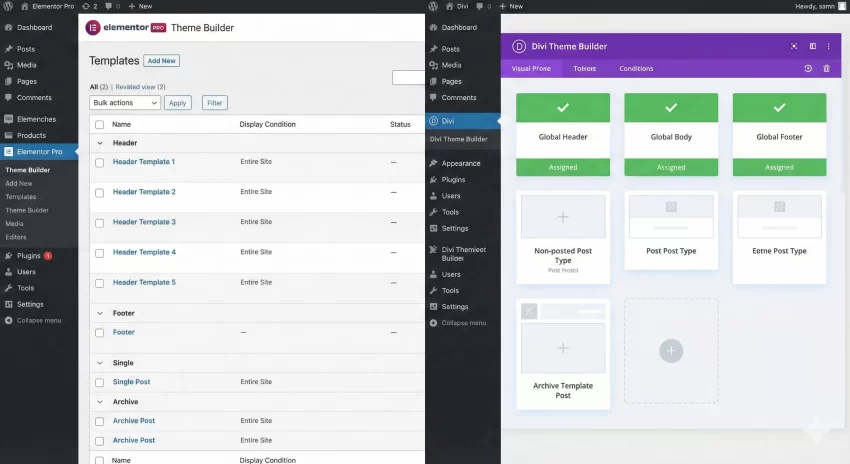
Task: Click the comments bubble icon in left admin bar
Action: click(108, 7)
